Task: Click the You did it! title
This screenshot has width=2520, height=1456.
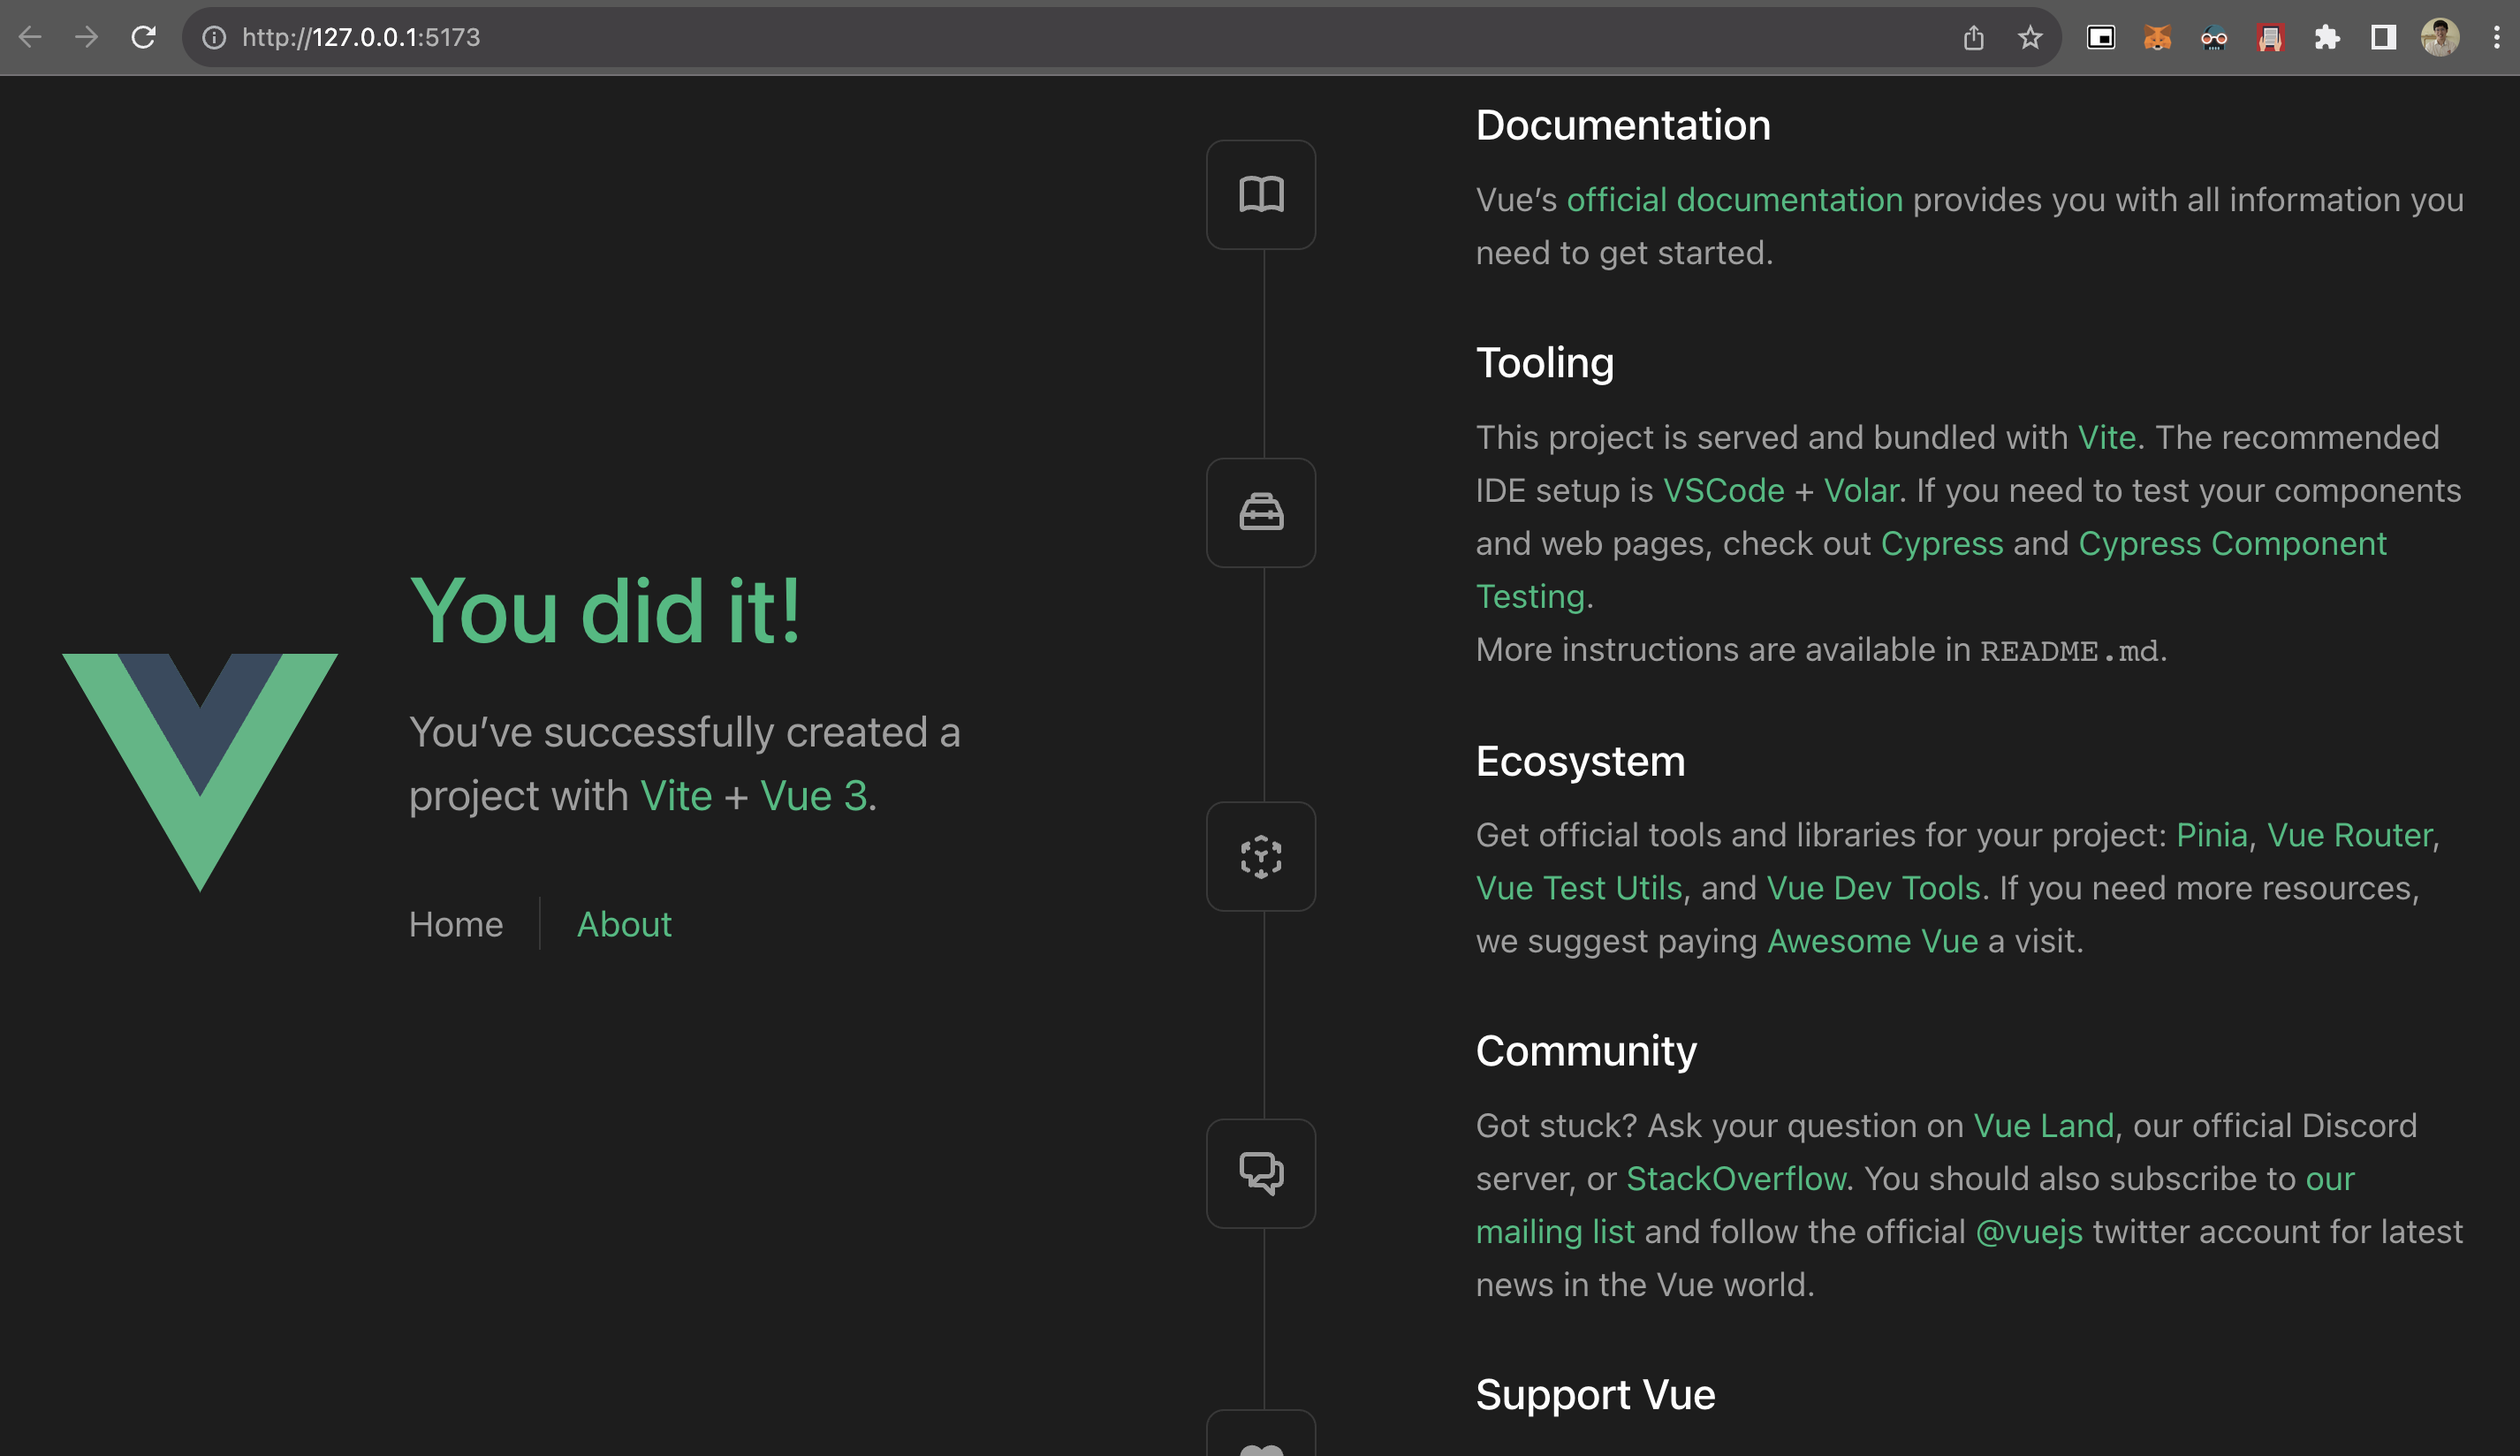Action: [x=606, y=610]
